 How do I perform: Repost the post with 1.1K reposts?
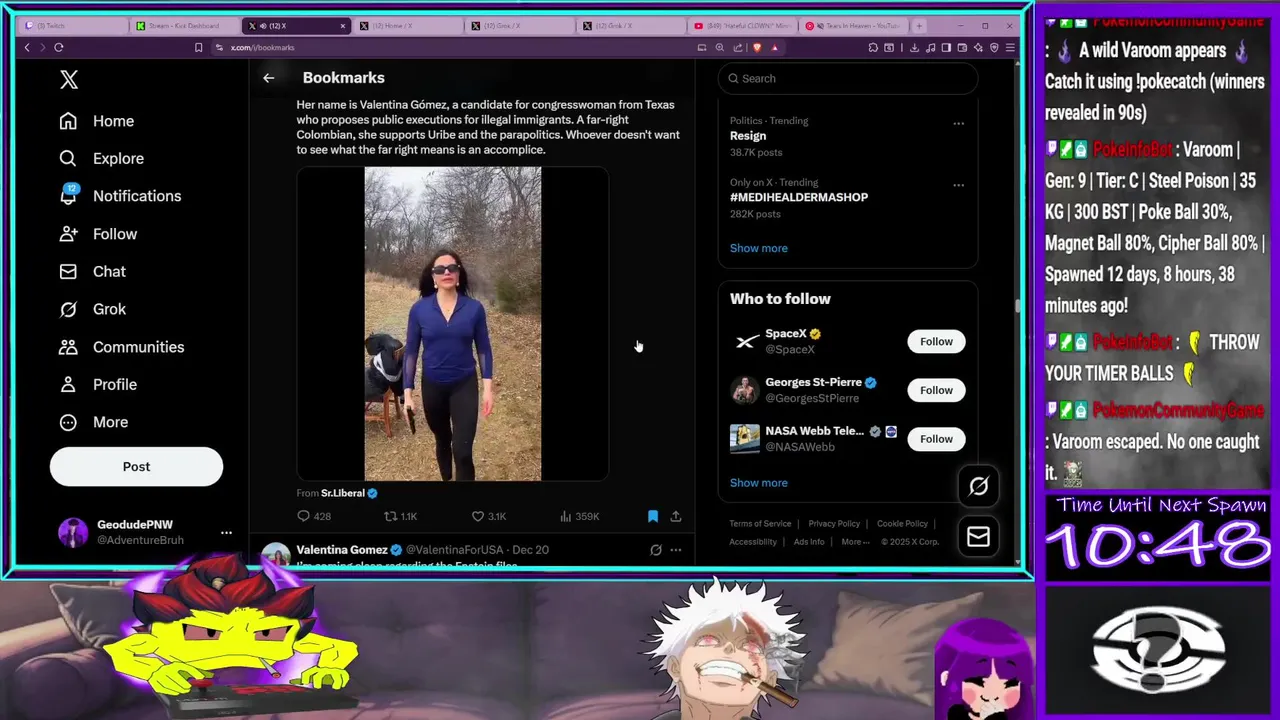click(401, 516)
